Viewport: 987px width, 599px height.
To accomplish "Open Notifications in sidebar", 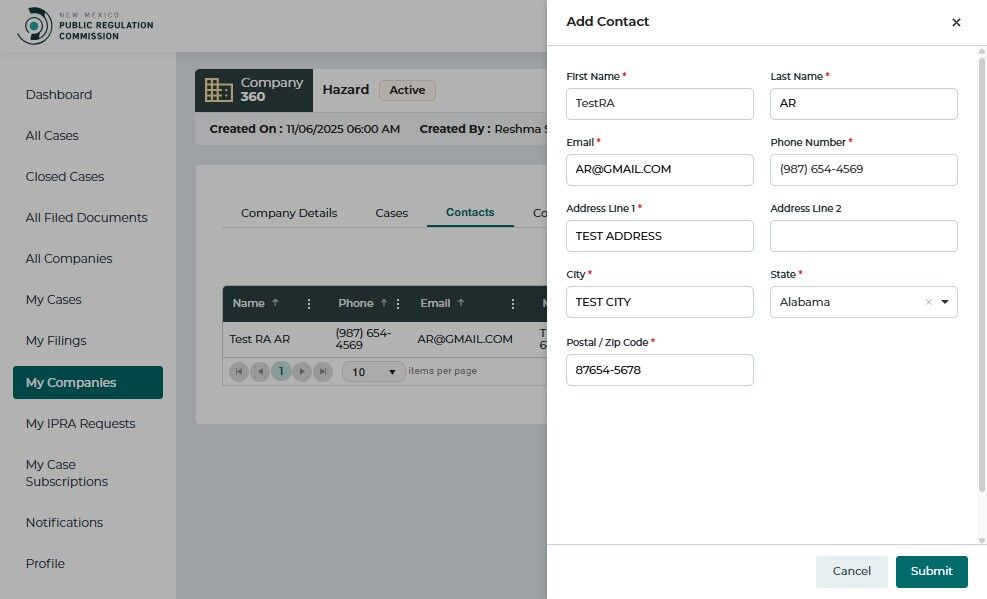I will point(64,522).
